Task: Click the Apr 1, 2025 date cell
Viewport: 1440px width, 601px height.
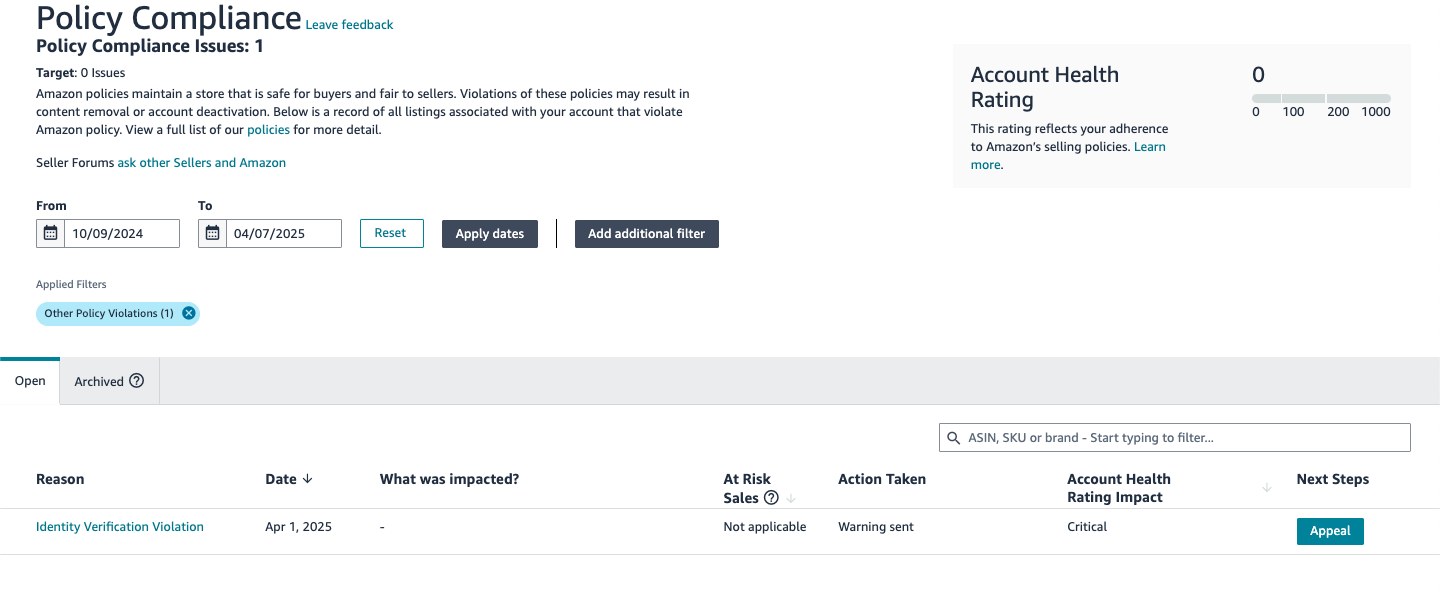Action: 299,527
